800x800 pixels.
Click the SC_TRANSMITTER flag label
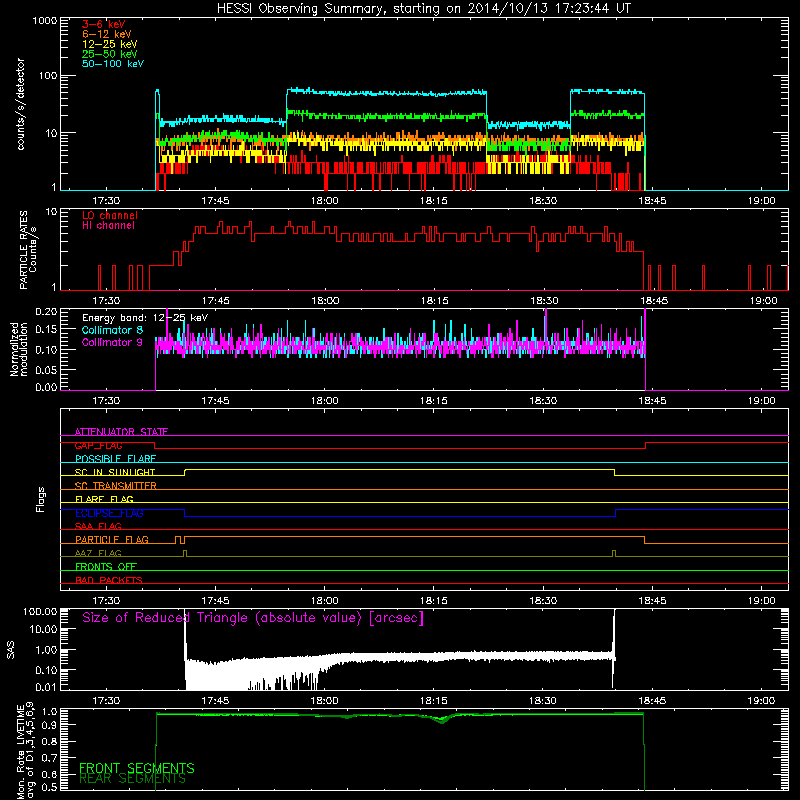point(116,486)
